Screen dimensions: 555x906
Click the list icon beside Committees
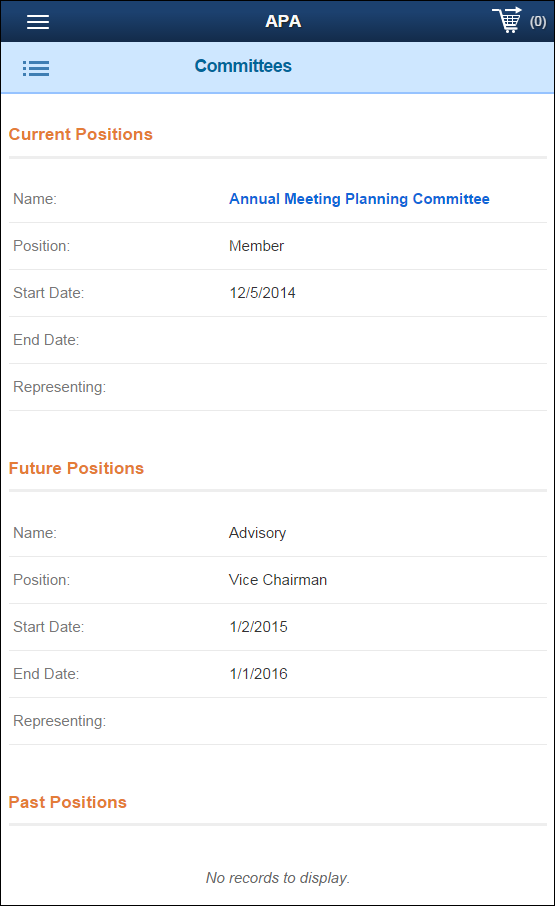36,69
